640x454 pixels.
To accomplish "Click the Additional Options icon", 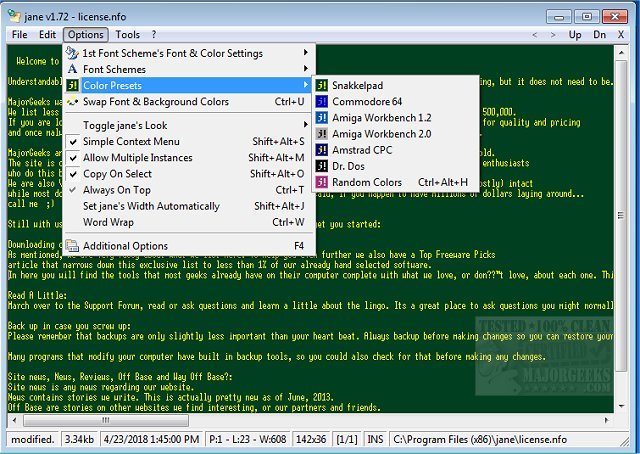I will (x=72, y=245).
